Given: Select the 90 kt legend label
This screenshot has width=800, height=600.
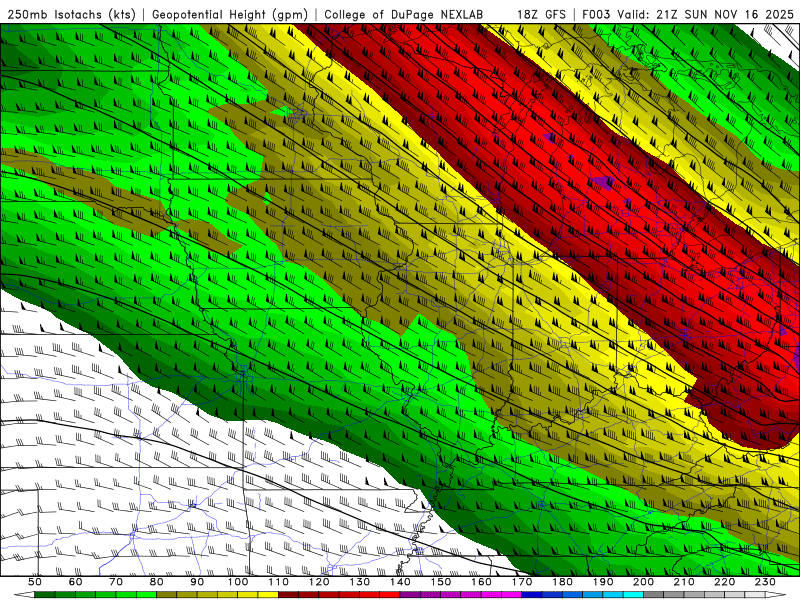Looking at the screenshot, I should click(x=197, y=582).
